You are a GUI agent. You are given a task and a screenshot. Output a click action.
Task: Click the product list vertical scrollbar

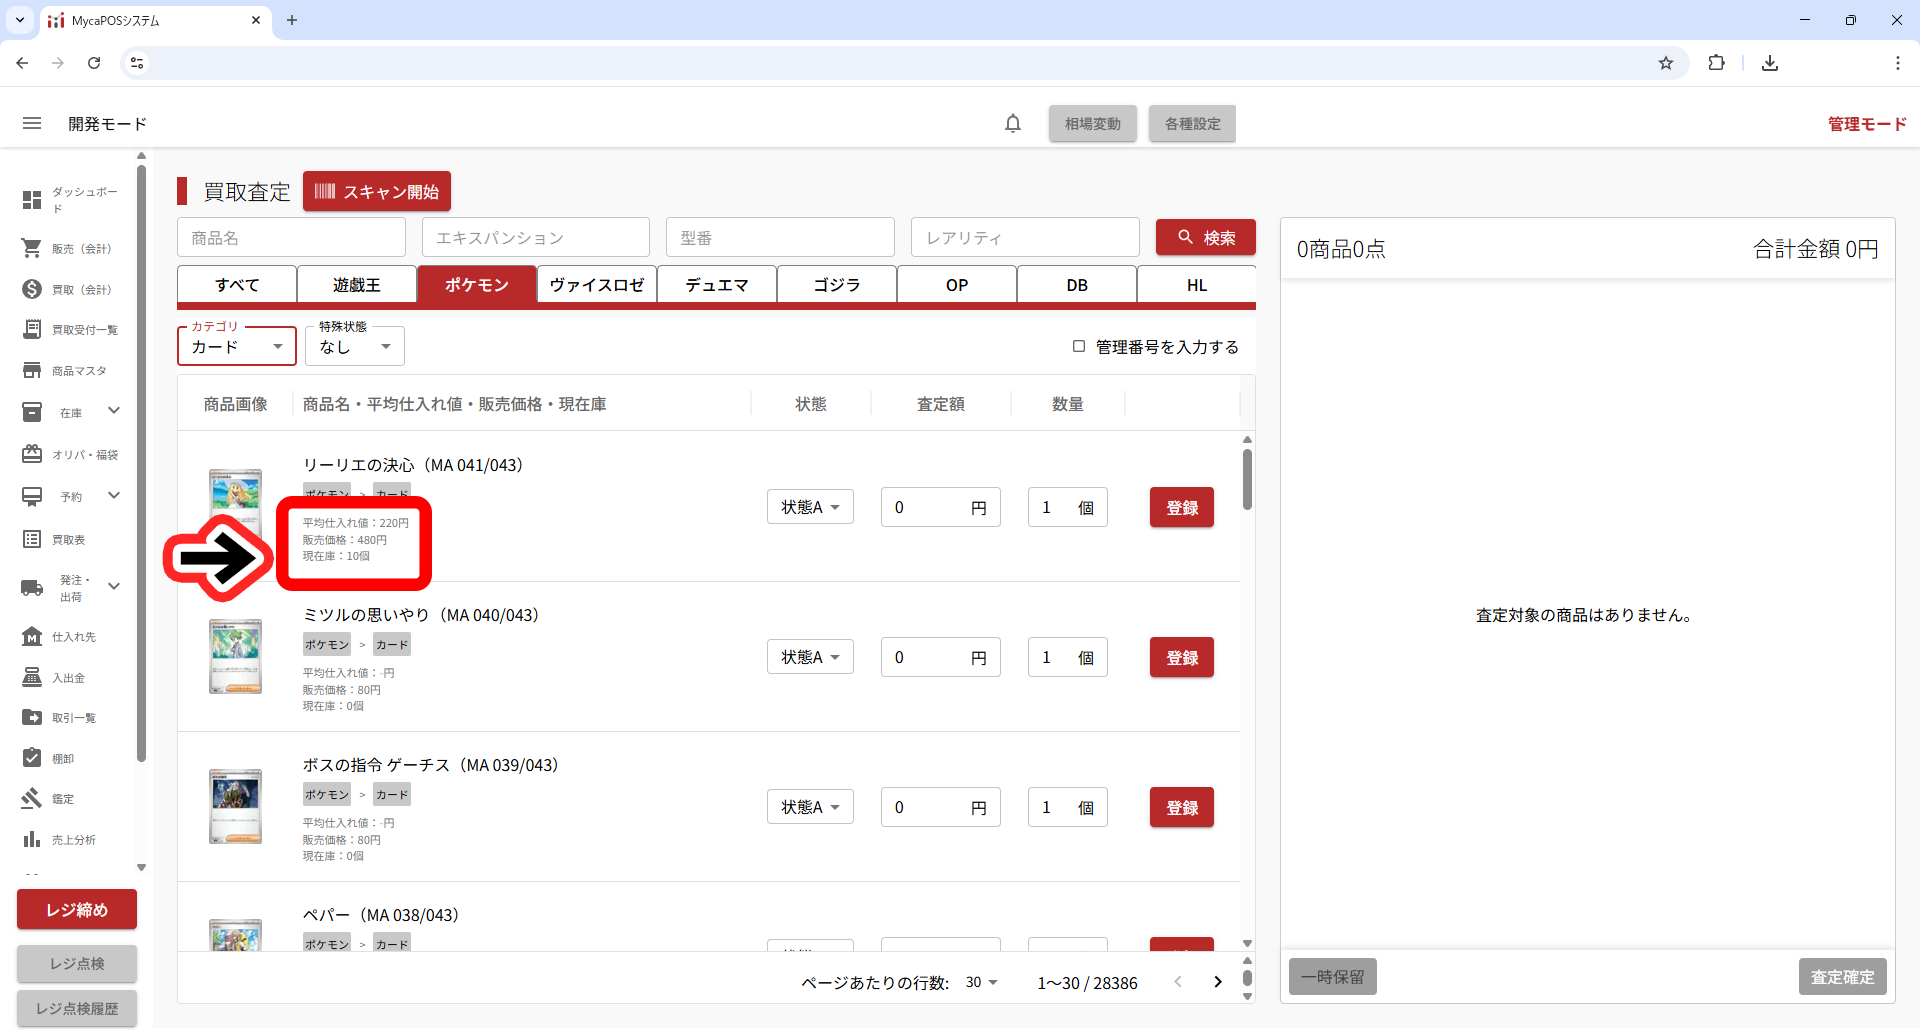(1247, 480)
